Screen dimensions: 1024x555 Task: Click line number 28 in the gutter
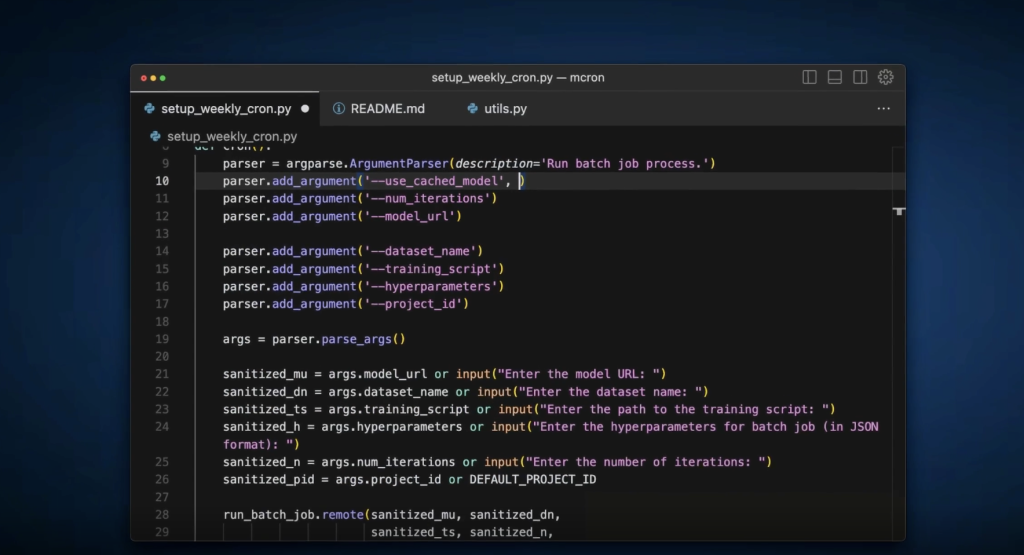pos(162,515)
